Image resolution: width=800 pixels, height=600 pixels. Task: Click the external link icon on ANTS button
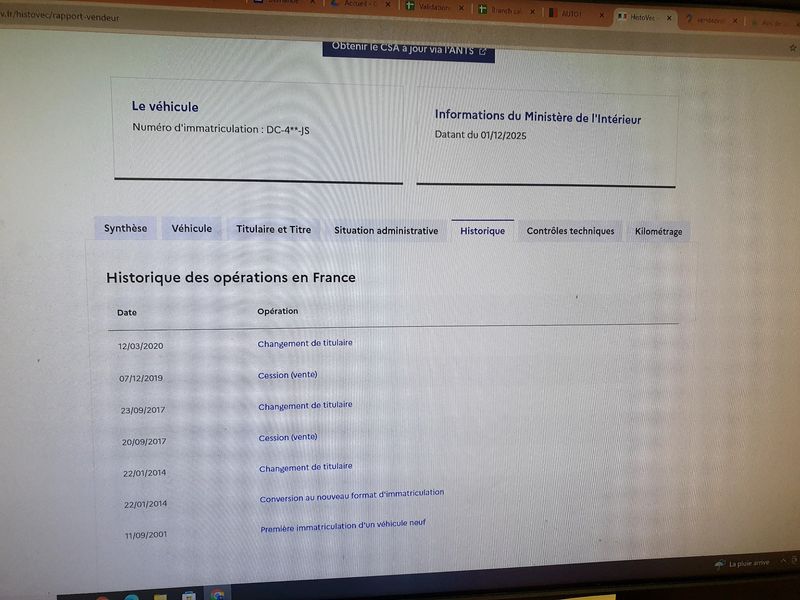[x=482, y=51]
